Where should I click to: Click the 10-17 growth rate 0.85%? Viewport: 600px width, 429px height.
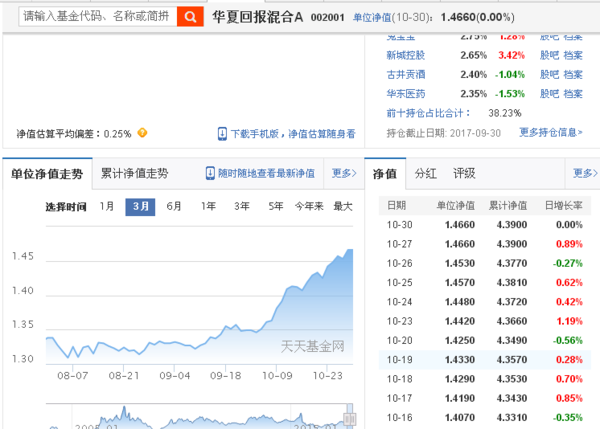coord(569,398)
